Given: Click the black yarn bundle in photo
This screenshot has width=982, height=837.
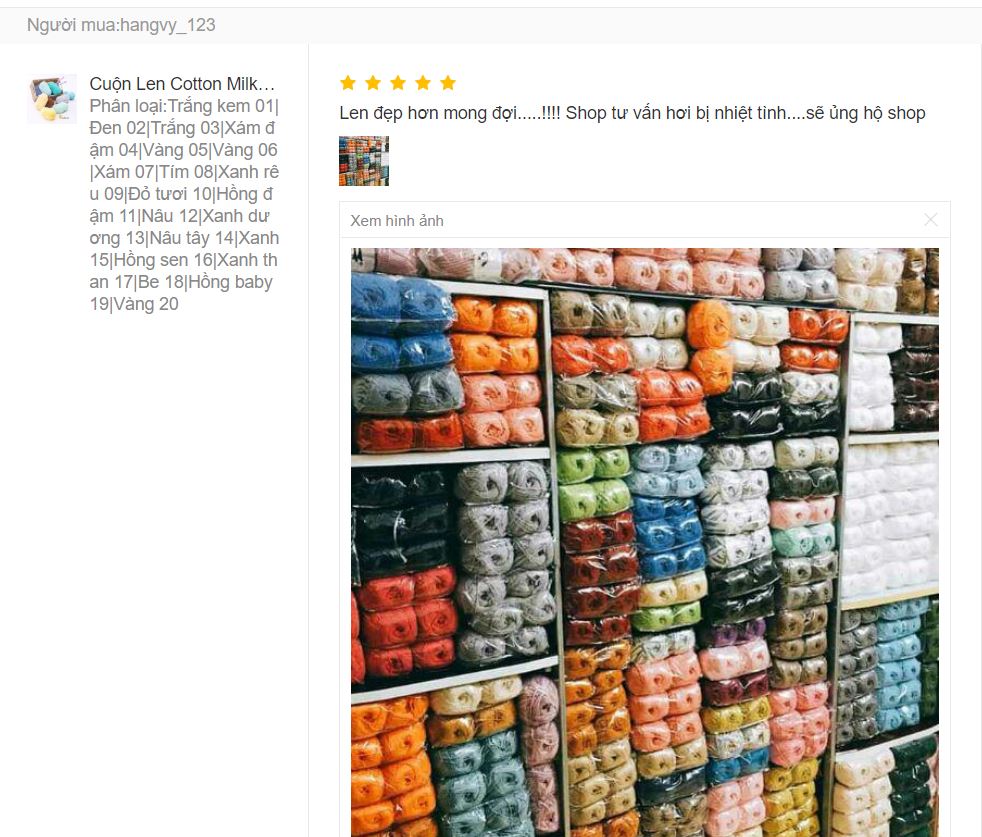Looking at the screenshot, I should point(401,522).
